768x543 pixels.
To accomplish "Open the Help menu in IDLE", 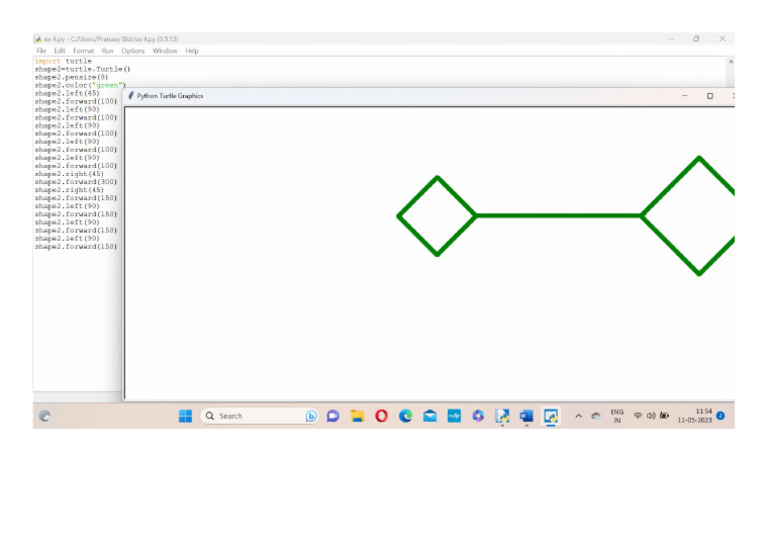I will 192,51.
